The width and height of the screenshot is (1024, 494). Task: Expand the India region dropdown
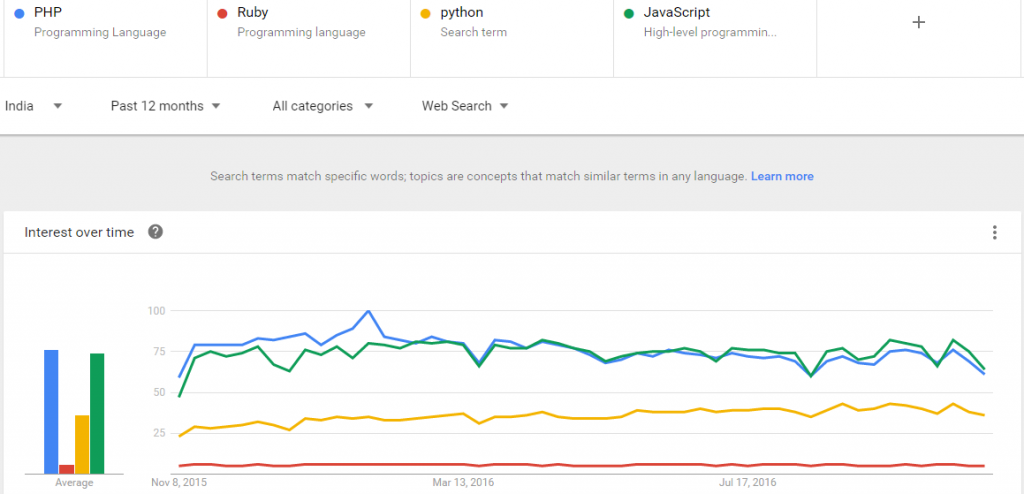click(x=34, y=106)
